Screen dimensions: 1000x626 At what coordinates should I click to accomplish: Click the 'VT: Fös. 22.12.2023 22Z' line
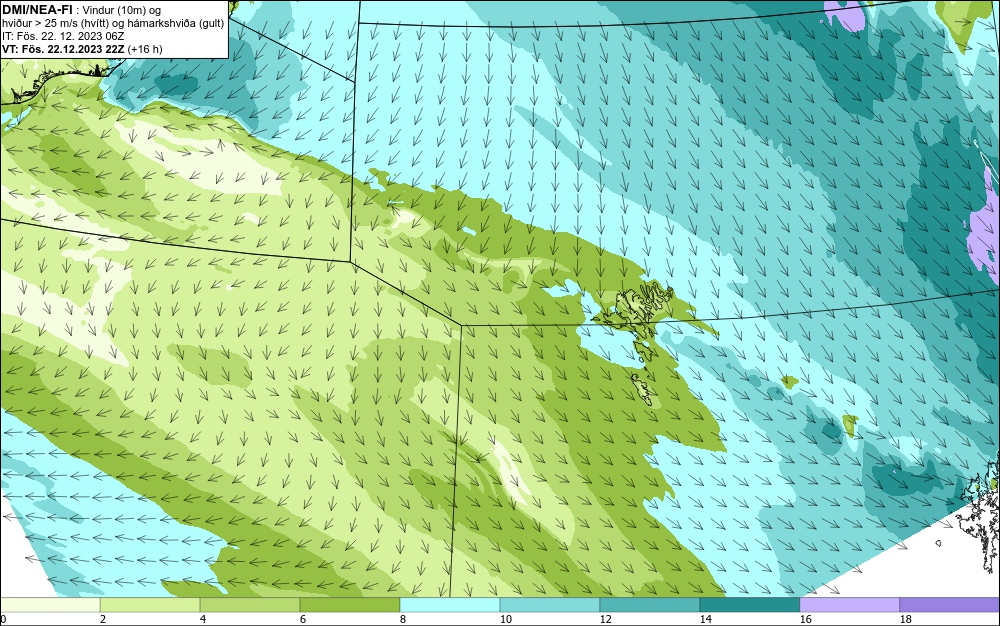(63, 49)
